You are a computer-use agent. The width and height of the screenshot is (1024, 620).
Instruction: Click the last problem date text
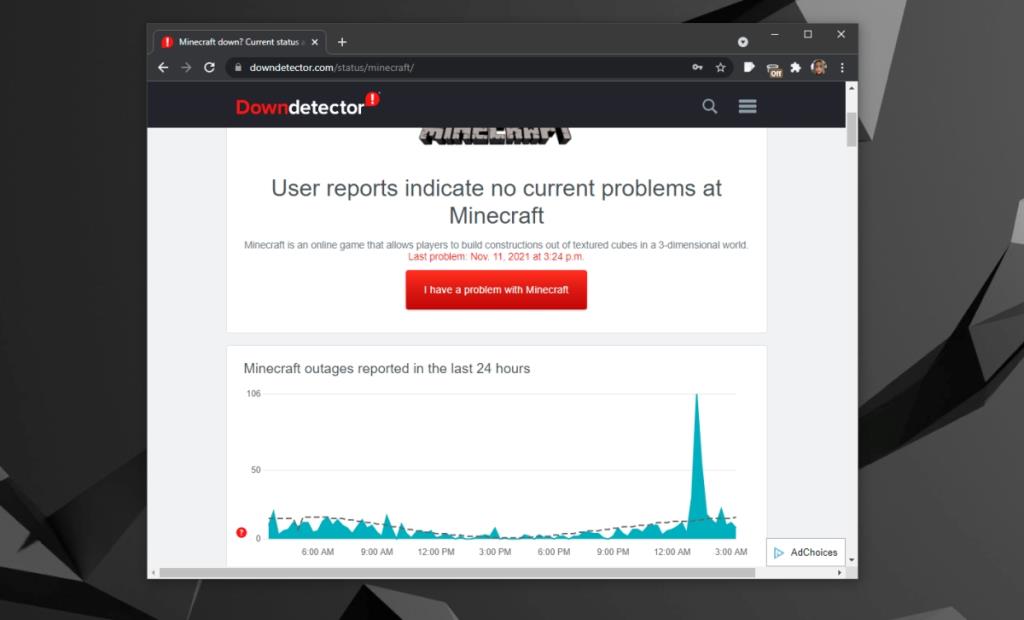click(496, 257)
